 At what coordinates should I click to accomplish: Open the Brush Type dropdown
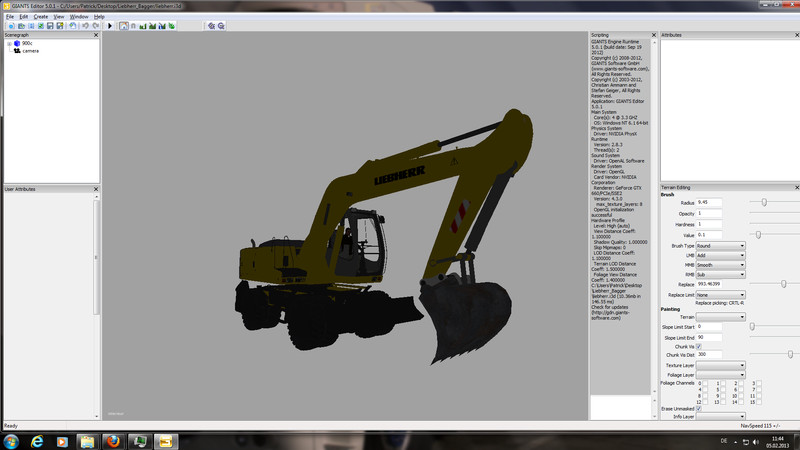click(x=720, y=246)
